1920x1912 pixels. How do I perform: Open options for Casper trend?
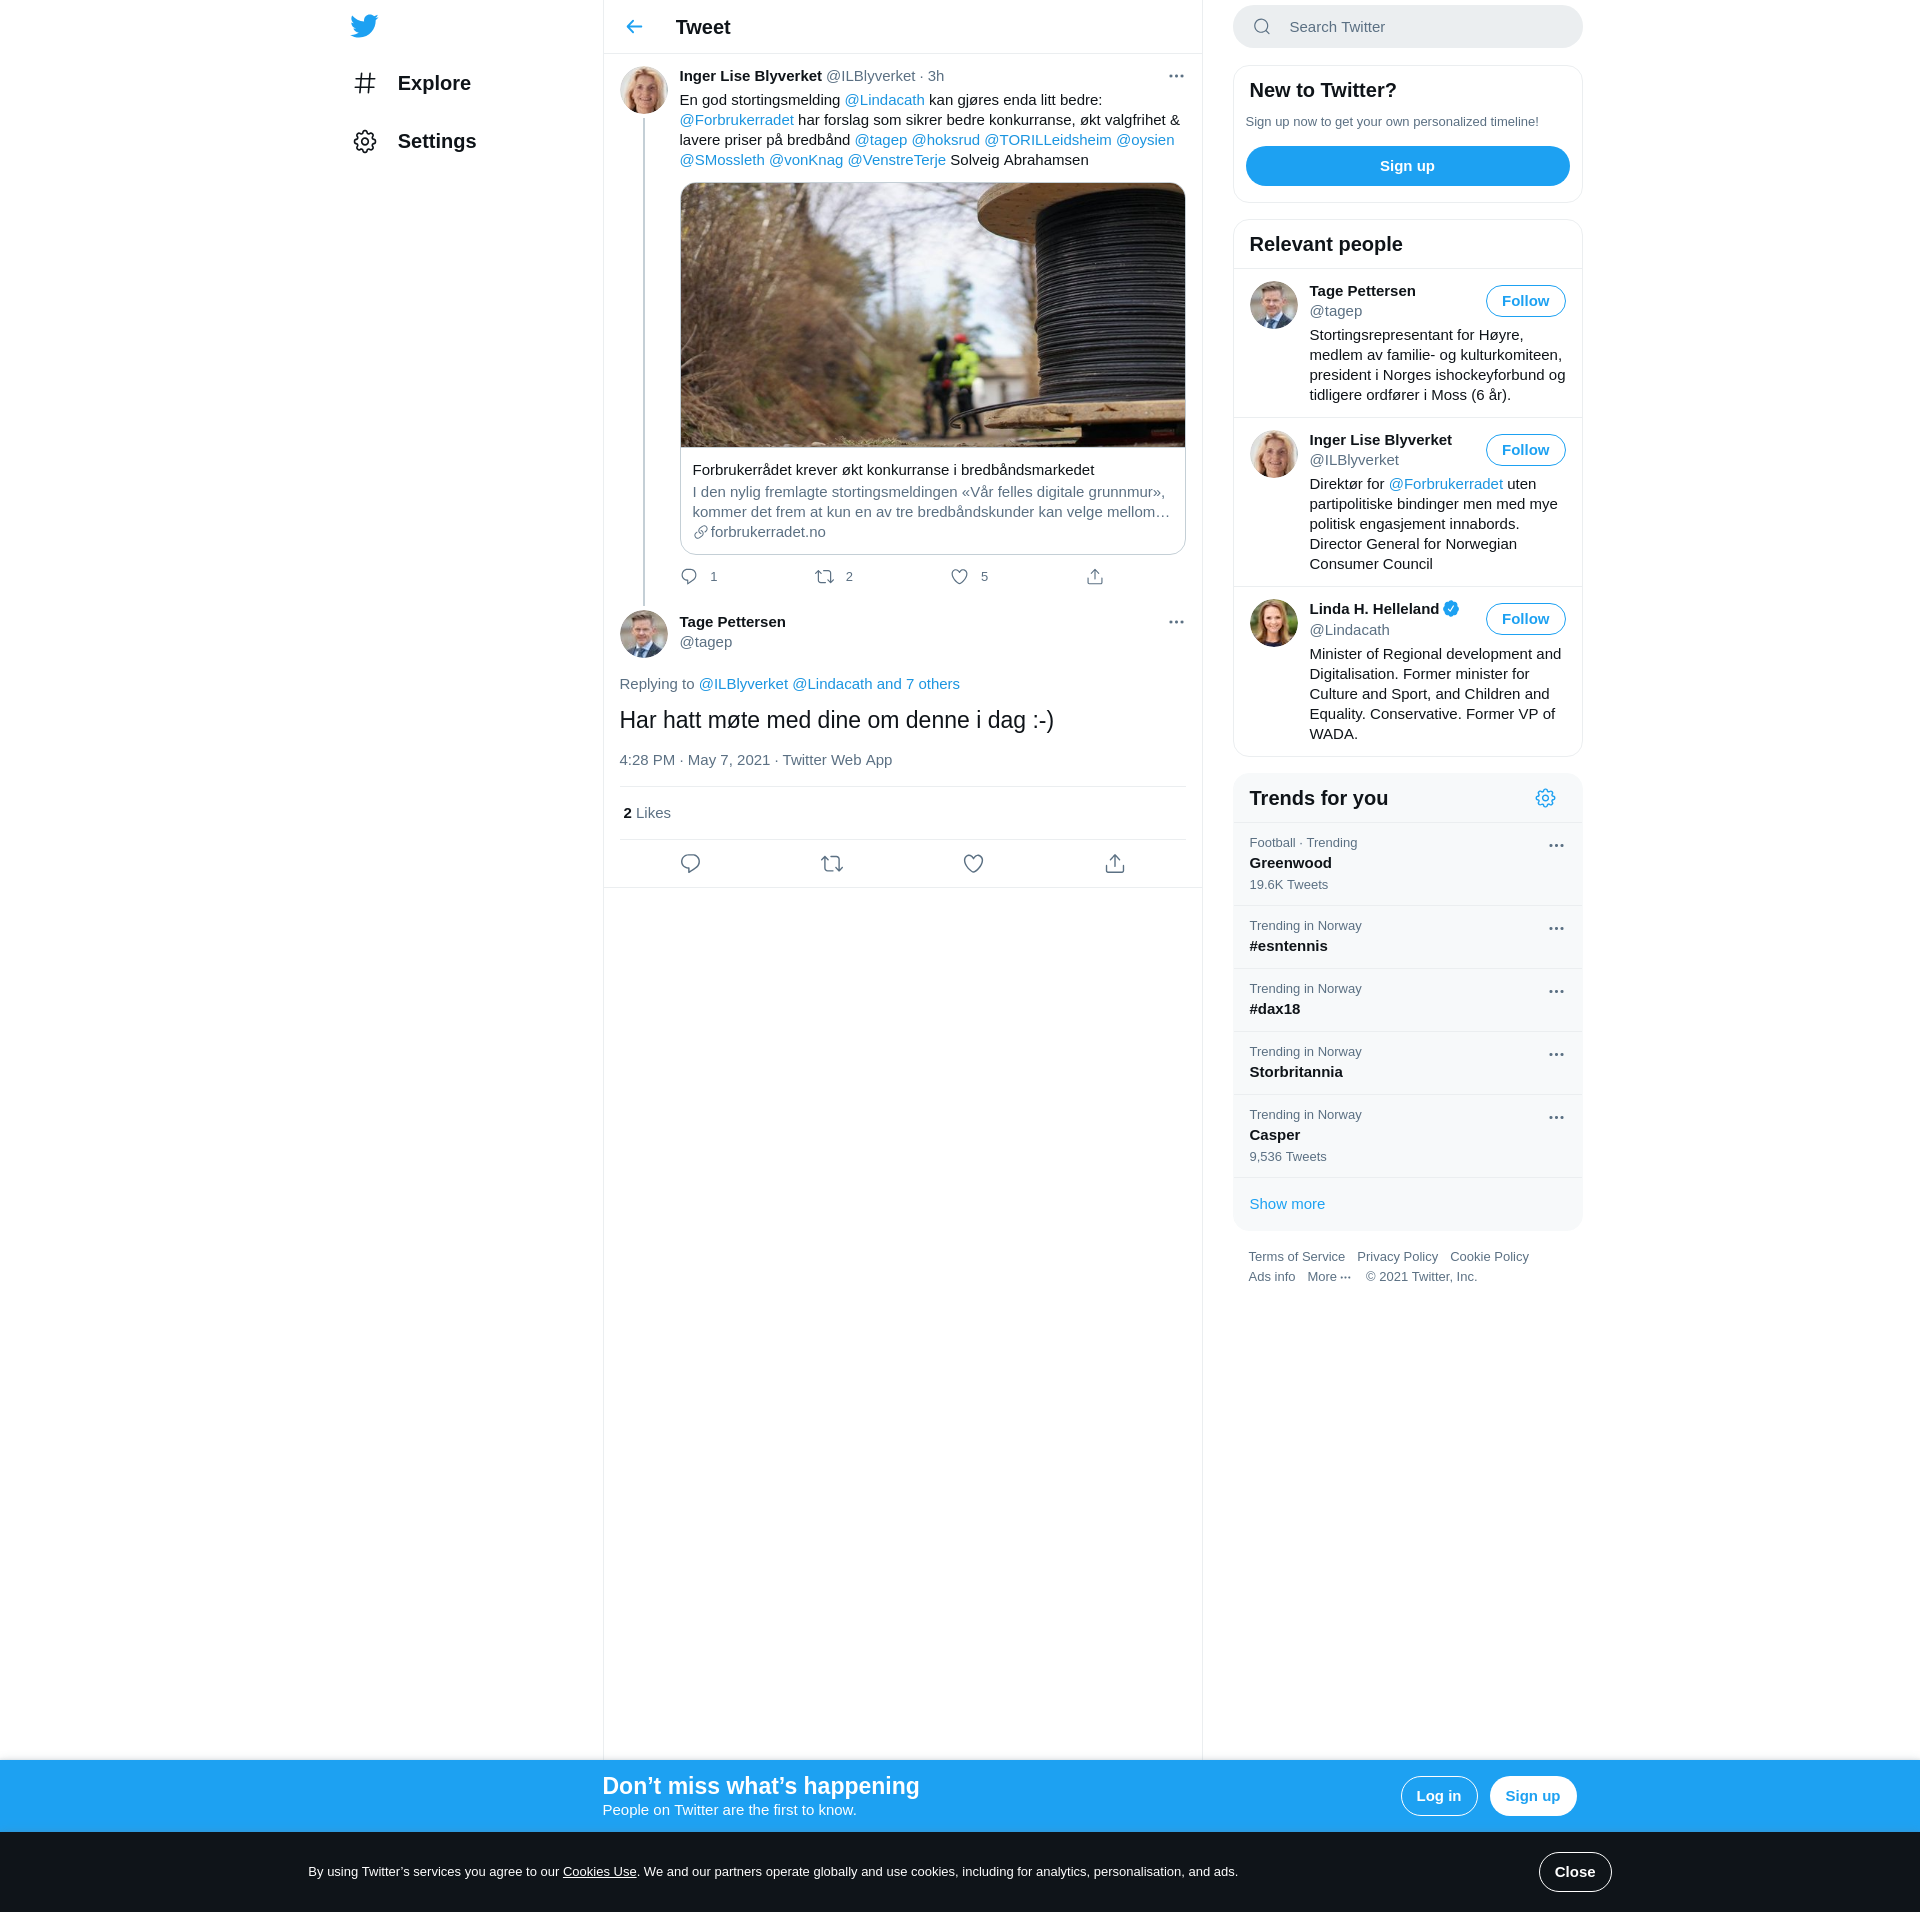tap(1556, 1118)
